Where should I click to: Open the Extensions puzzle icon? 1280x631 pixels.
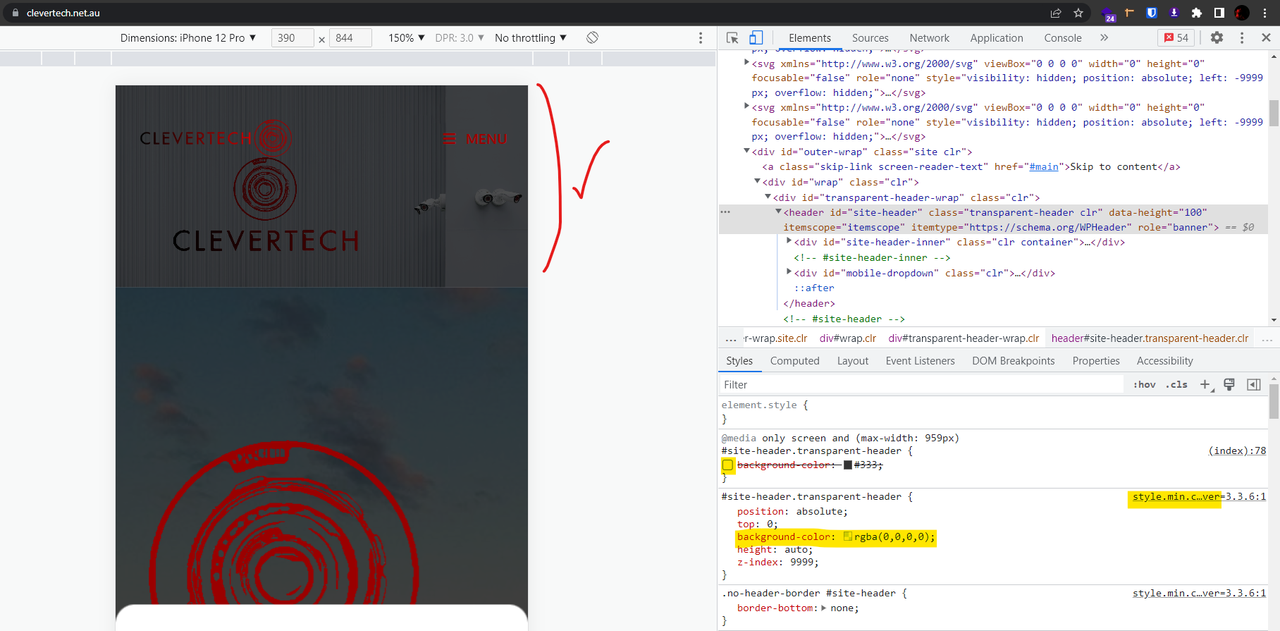pos(1197,13)
